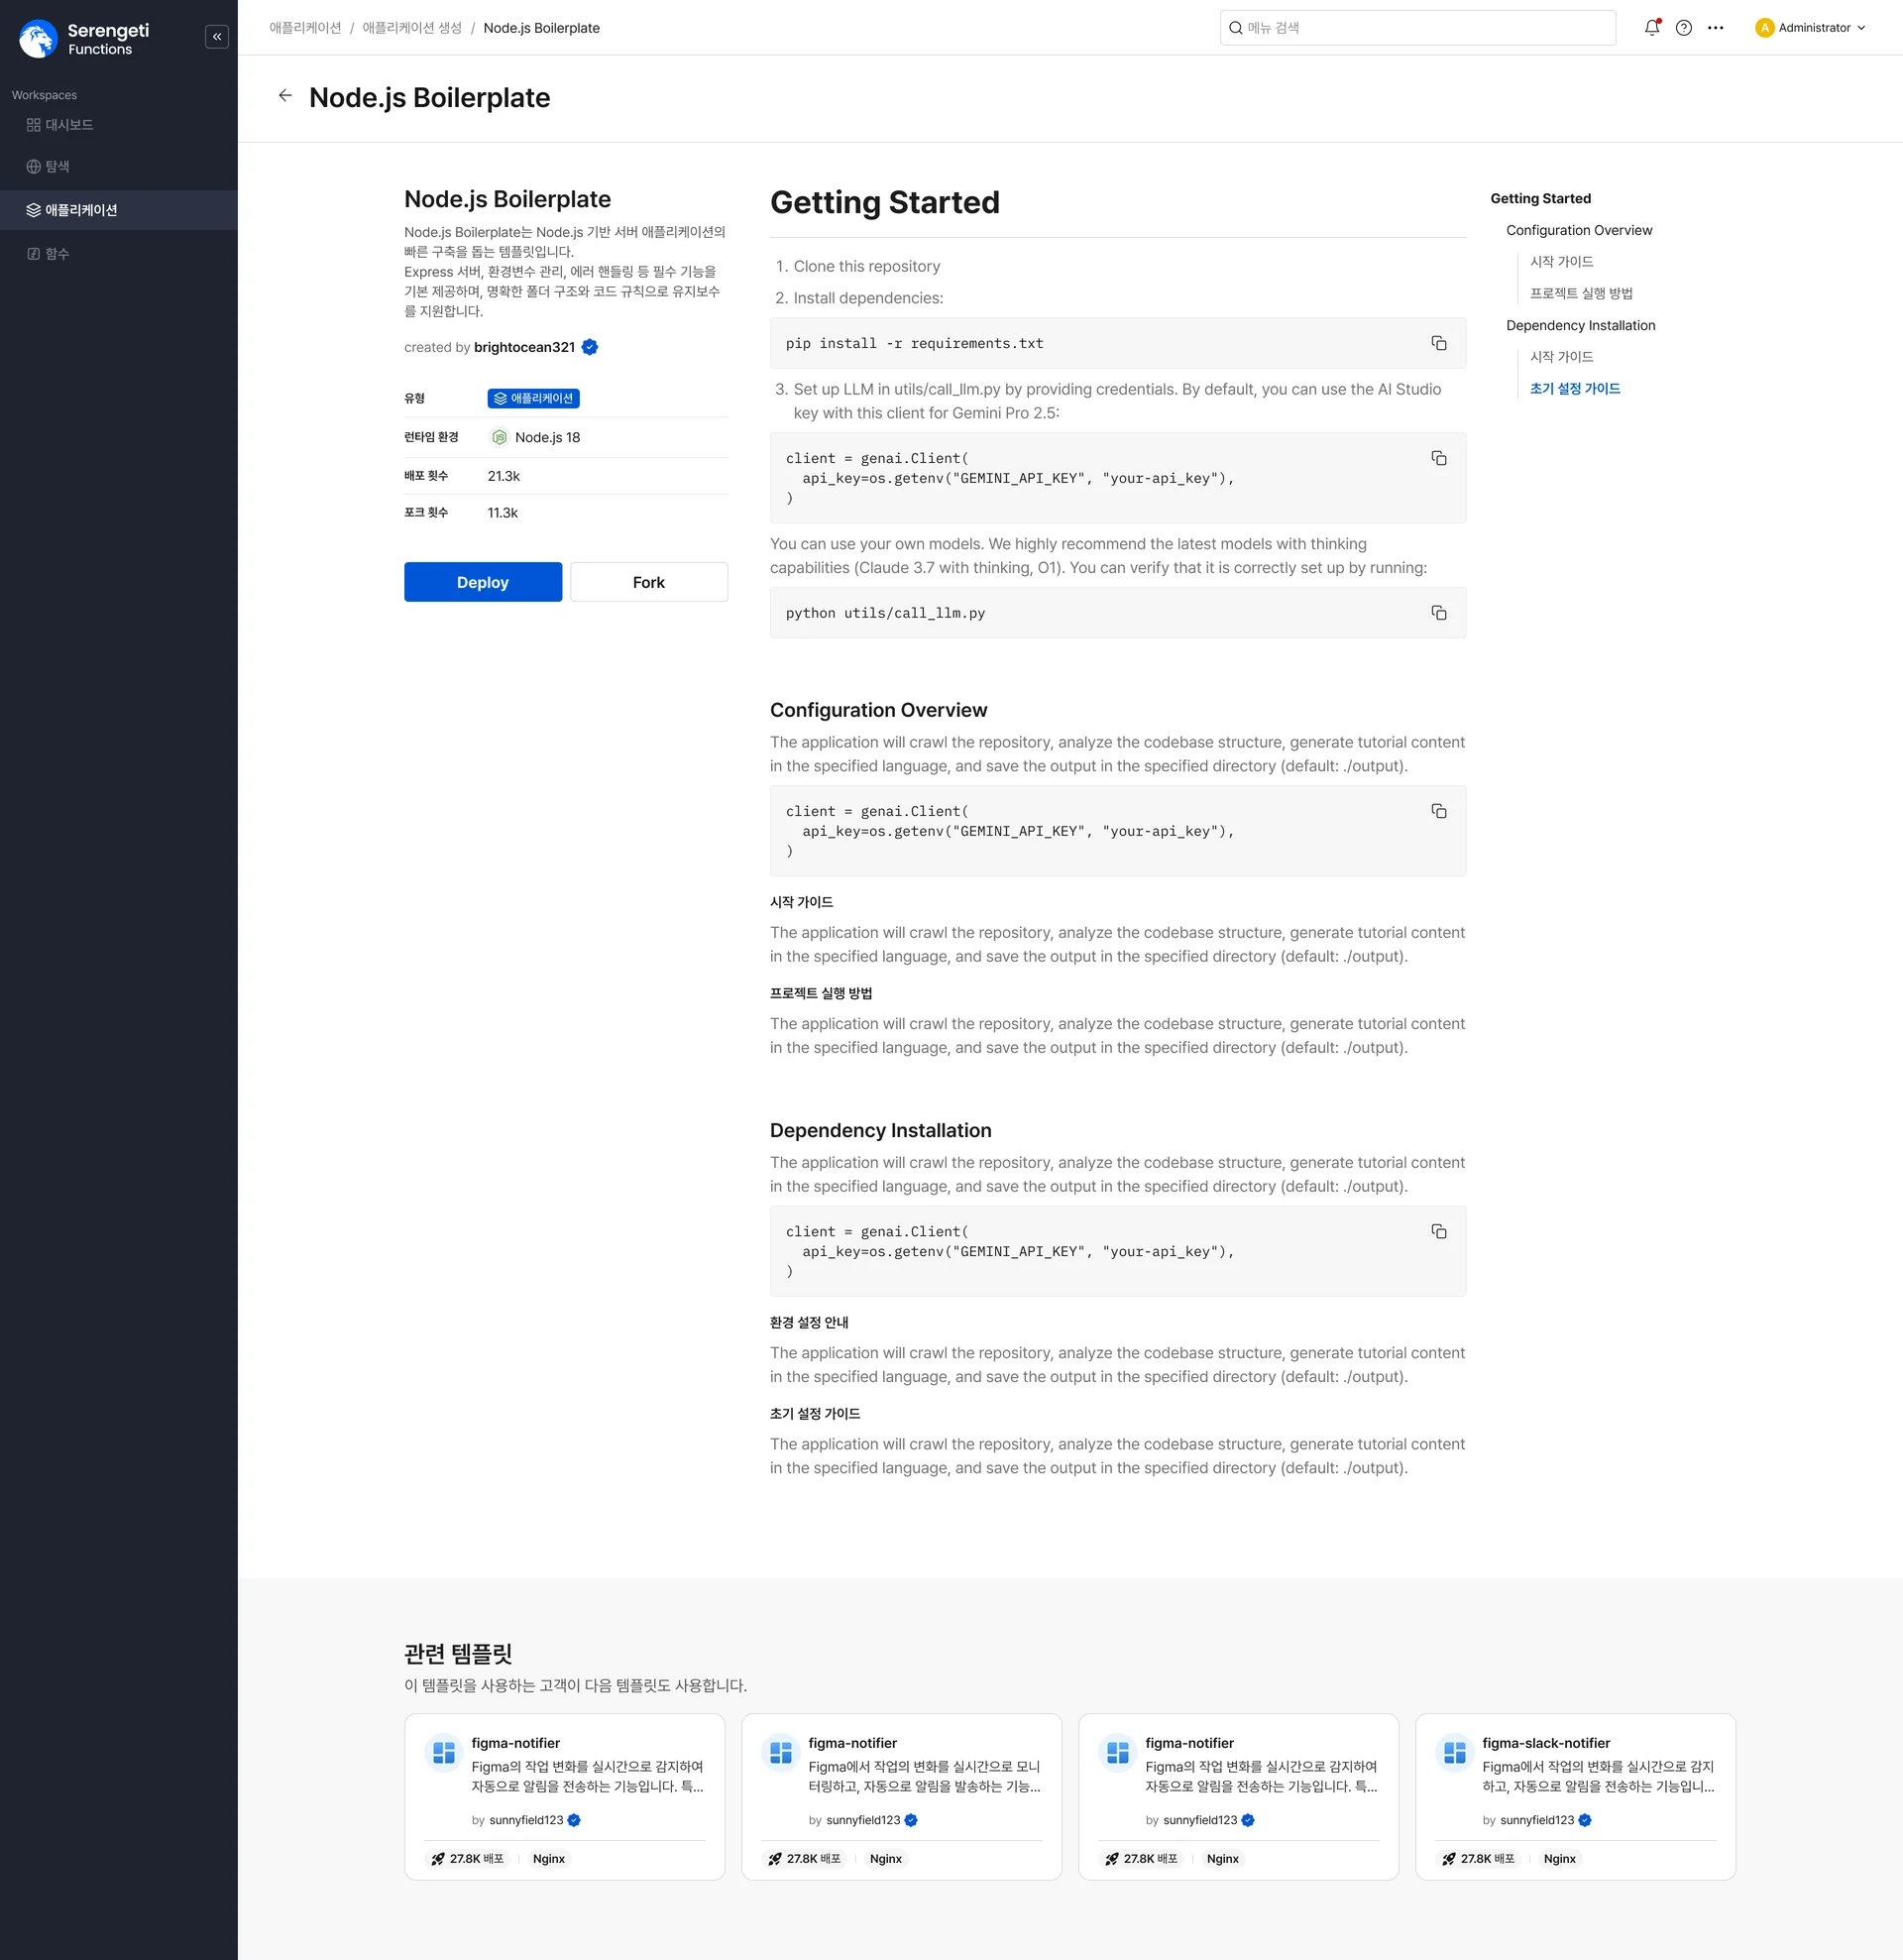1903x1960 pixels.
Task: Open the notifications bell
Action: coord(1651,28)
